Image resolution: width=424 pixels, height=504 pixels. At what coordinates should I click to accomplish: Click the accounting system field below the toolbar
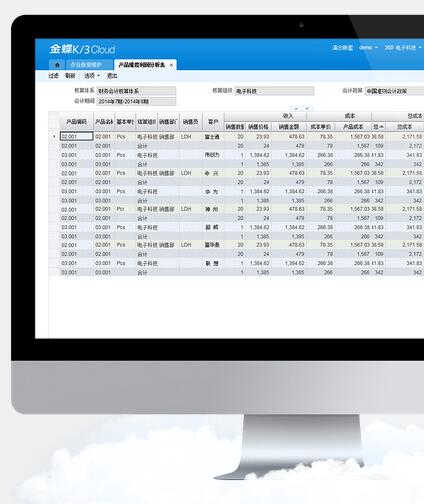click(136, 91)
